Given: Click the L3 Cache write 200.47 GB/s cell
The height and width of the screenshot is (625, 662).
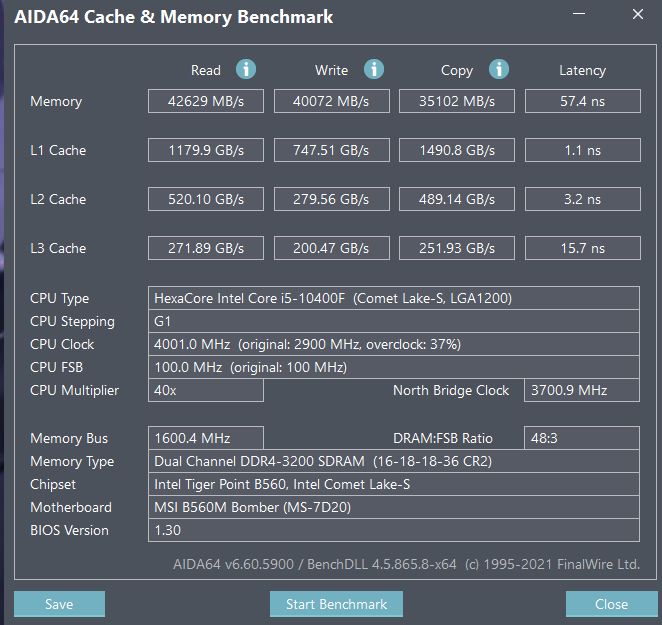Looking at the screenshot, I should tap(331, 248).
